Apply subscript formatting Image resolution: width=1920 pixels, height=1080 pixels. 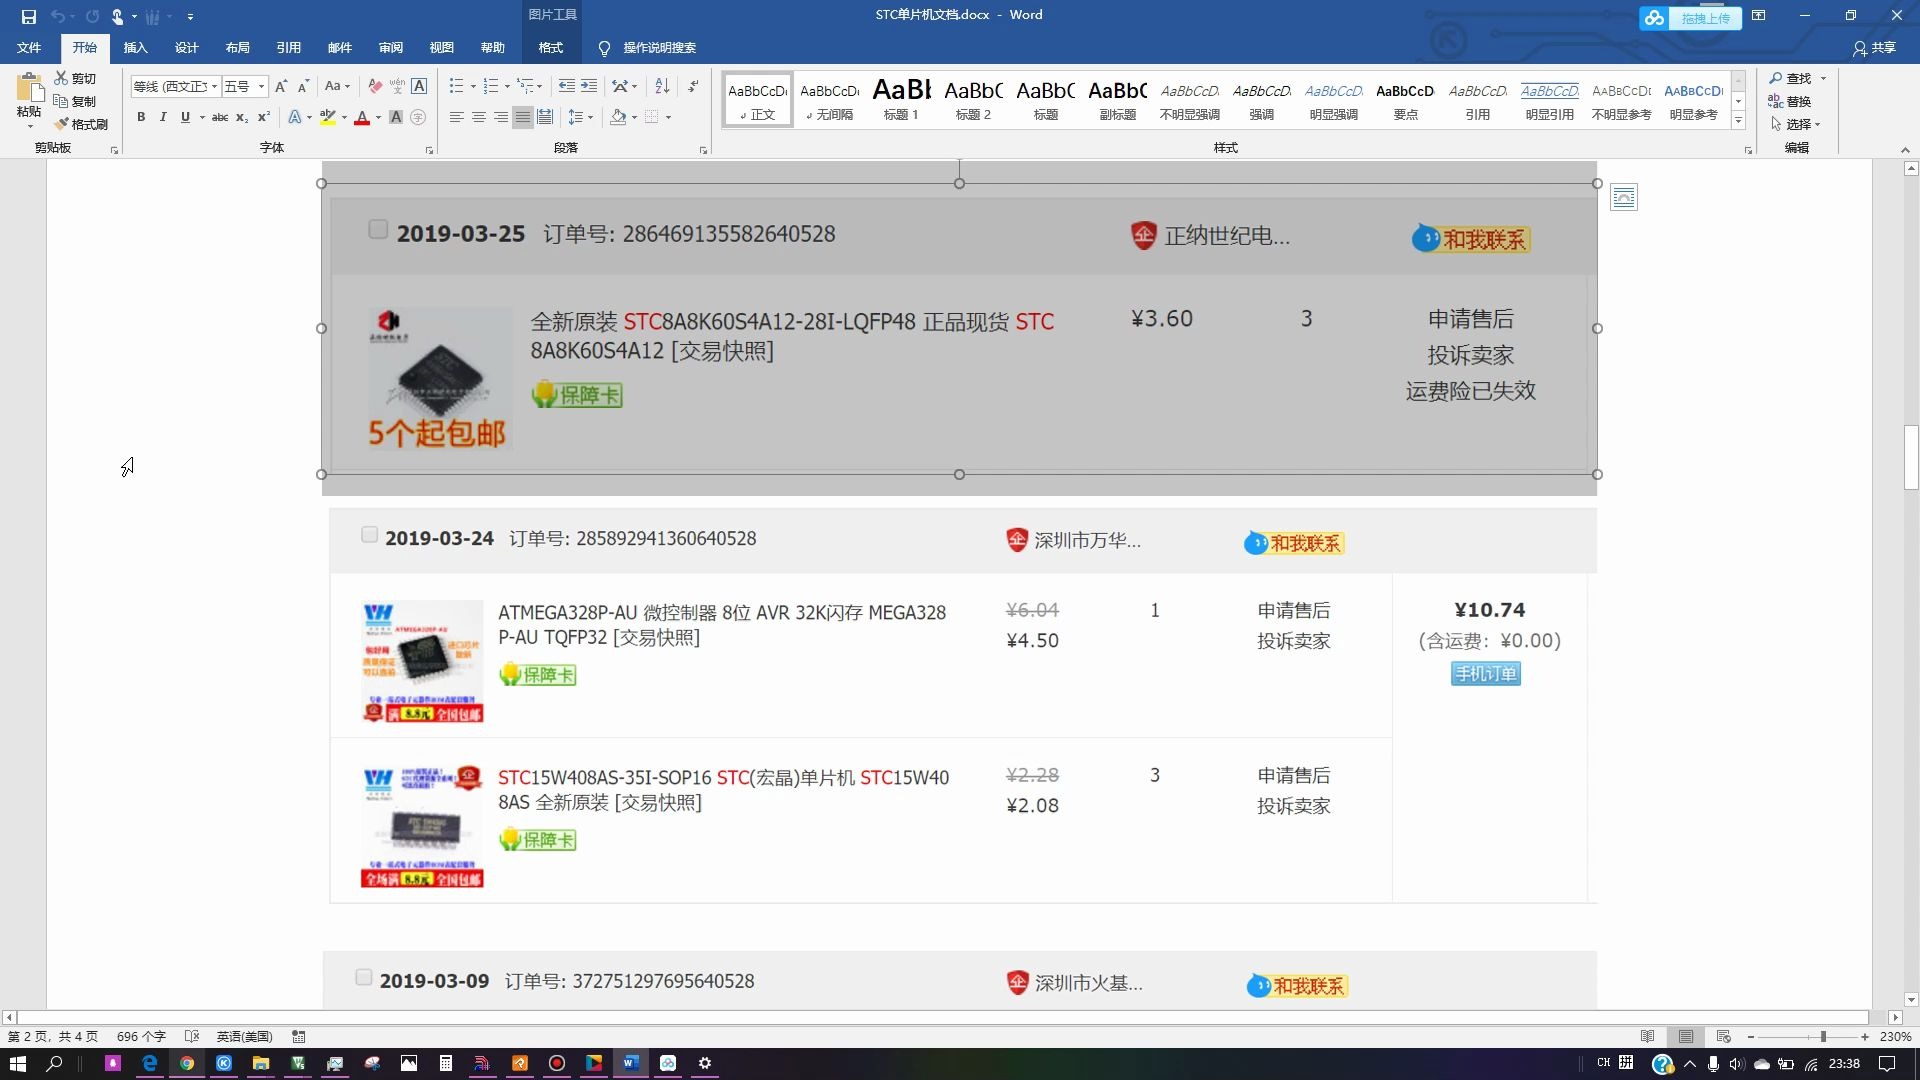click(242, 117)
